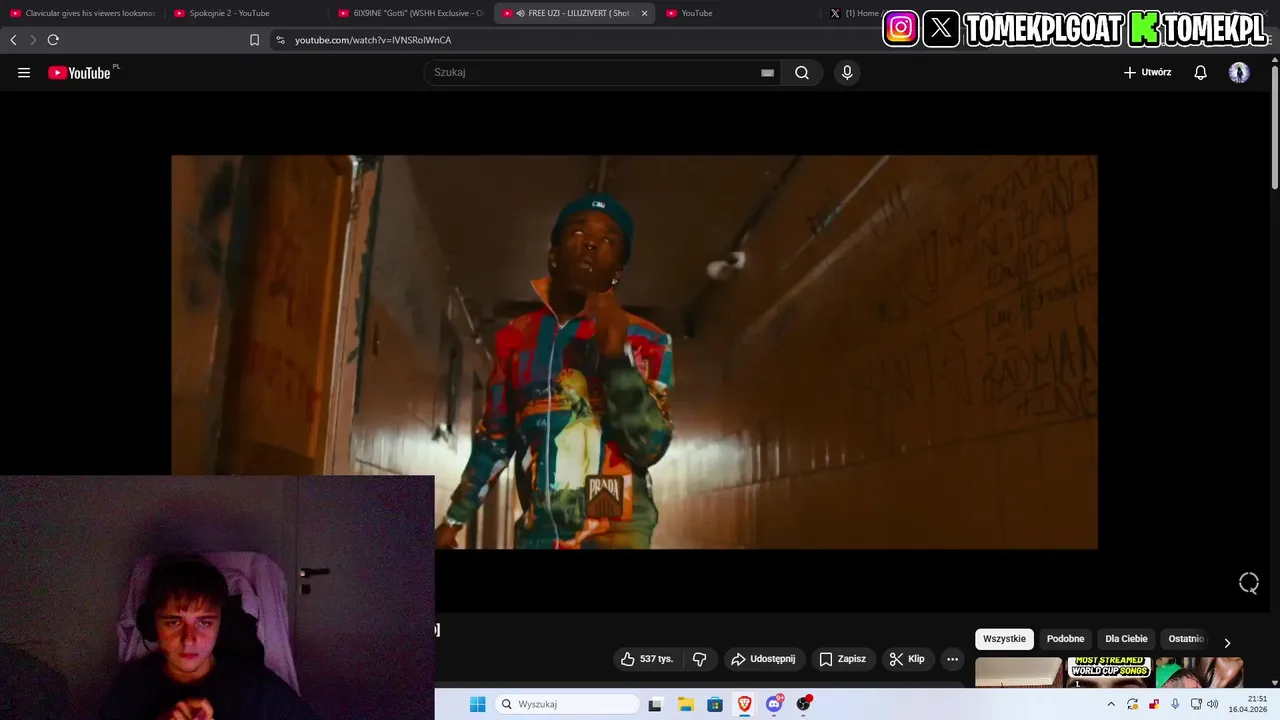Open OBS Studio from the taskbar

[x=803, y=704]
